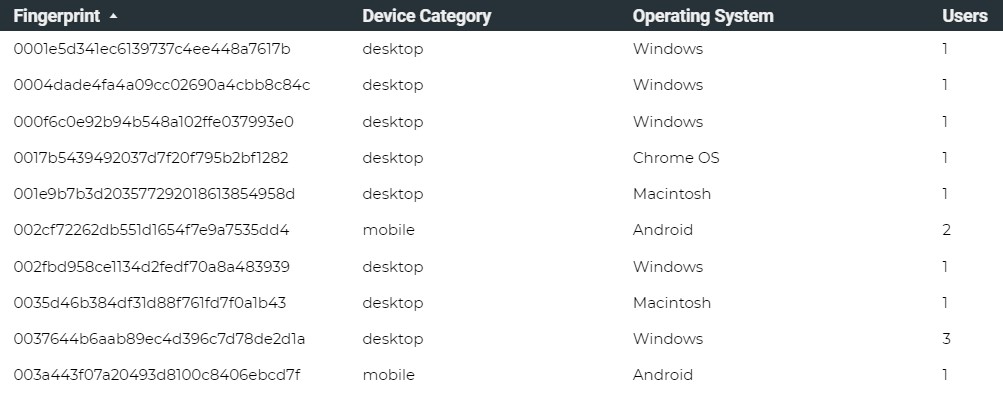Click fingerprint 003a443f07a20493d8100c8406ebcd7f
Image resolution: width=1003 pixels, height=410 pixels.
click(156, 375)
